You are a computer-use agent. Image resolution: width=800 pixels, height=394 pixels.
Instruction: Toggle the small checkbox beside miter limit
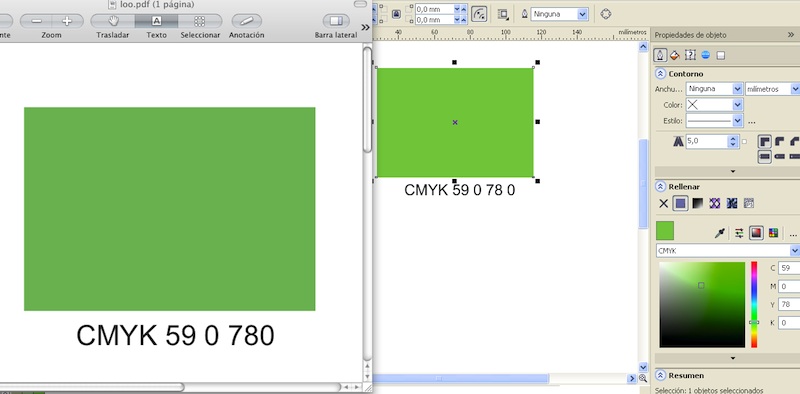coord(744,142)
